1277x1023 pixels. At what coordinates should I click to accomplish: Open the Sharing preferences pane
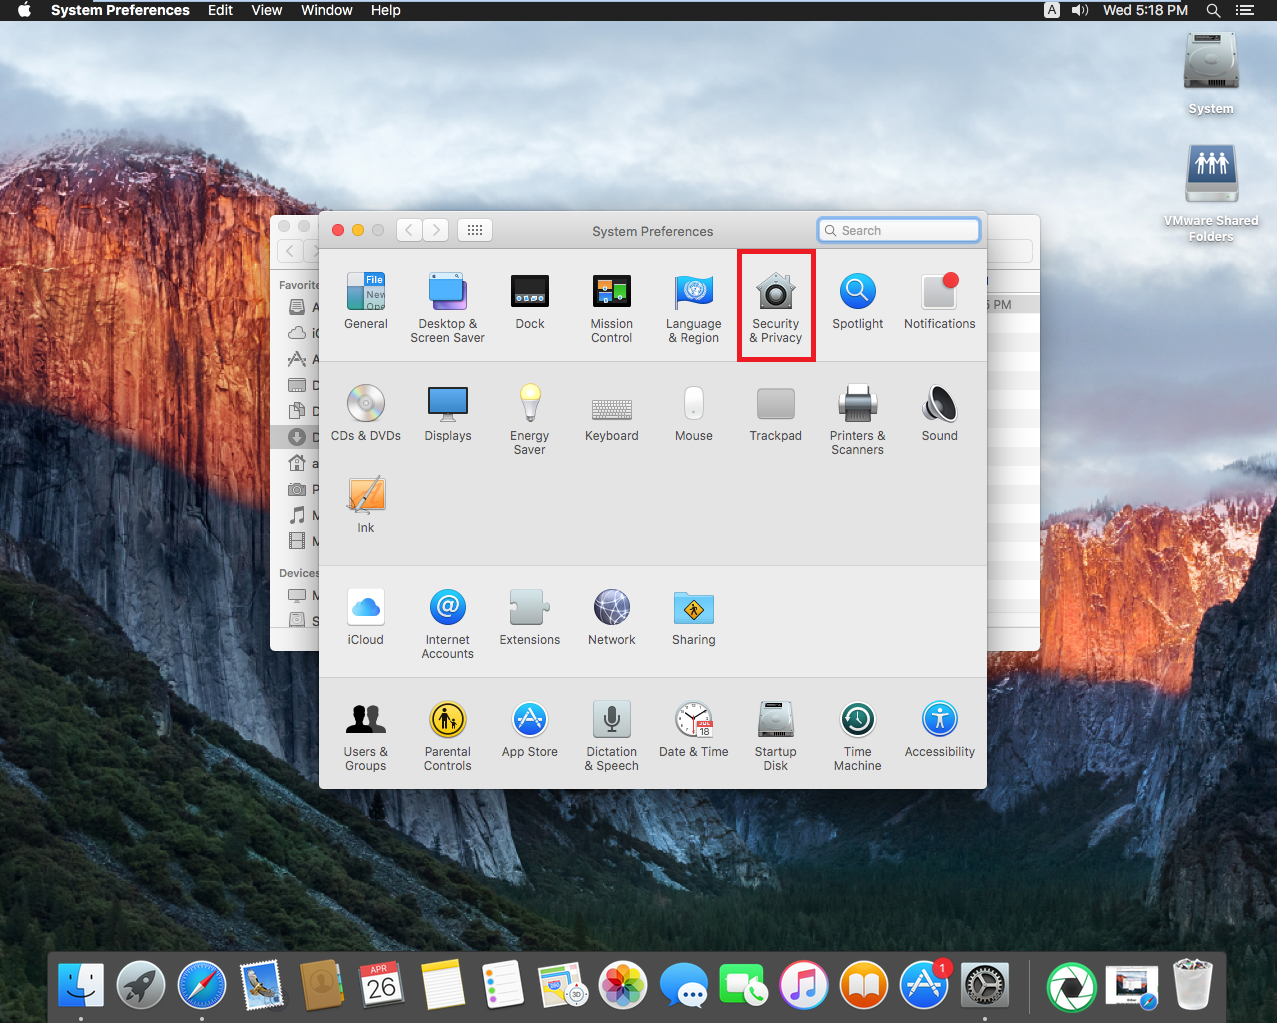pos(694,617)
